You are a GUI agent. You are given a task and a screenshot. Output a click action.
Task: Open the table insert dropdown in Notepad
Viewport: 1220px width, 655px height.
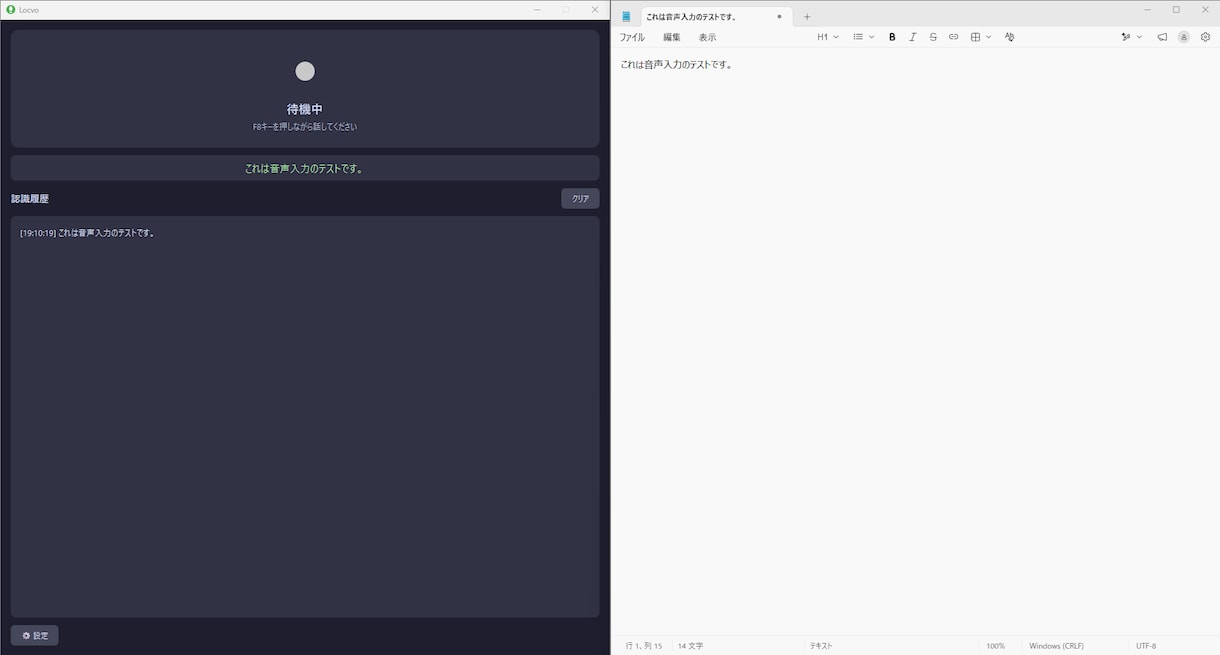pyautogui.click(x=981, y=37)
